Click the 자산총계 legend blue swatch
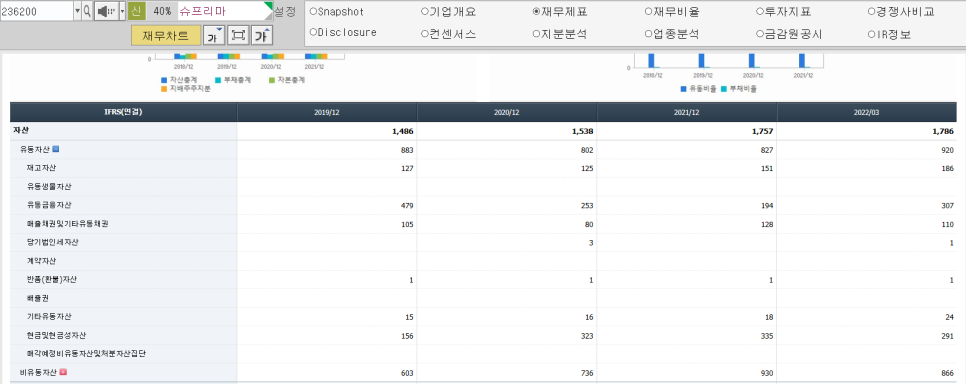966x384 pixels. click(x=164, y=80)
